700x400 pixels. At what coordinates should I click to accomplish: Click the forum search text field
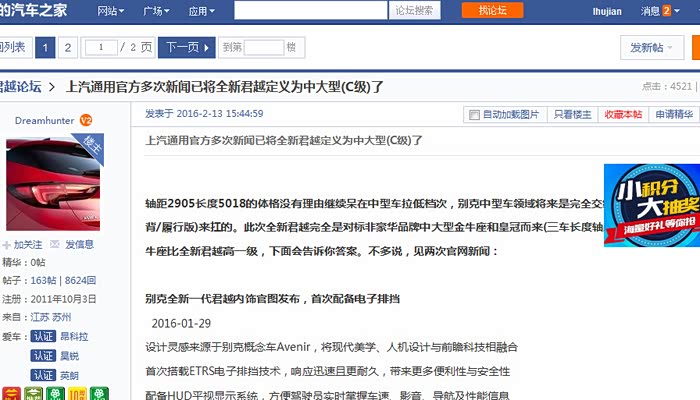coord(310,11)
